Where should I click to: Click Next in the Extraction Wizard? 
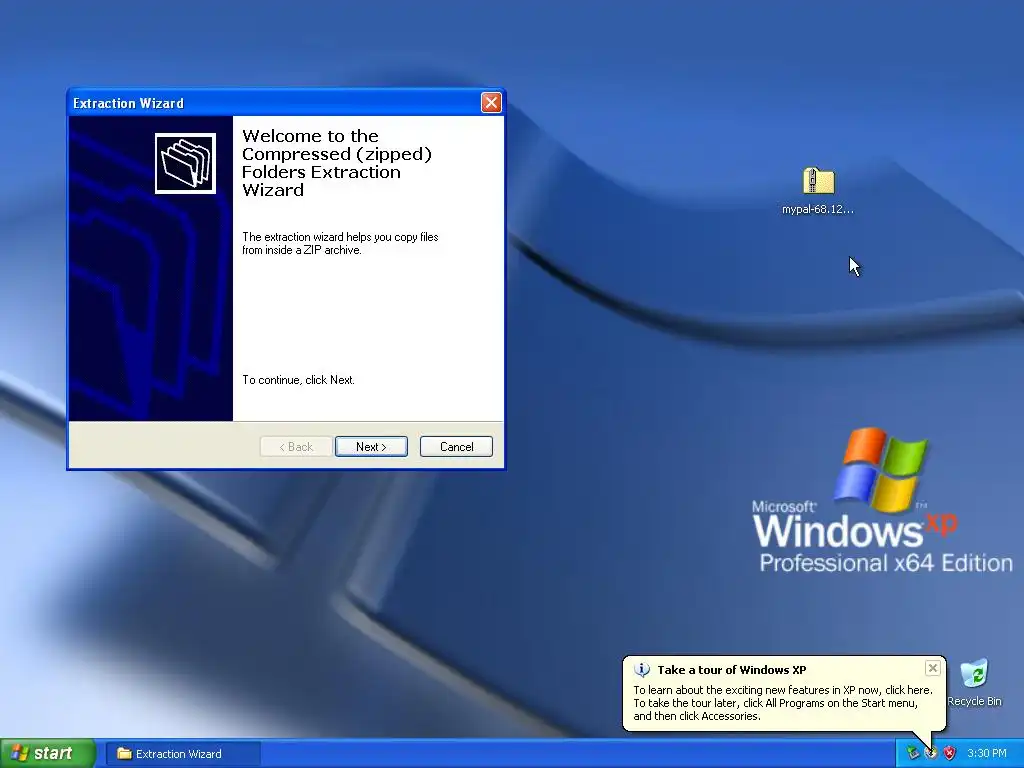click(x=371, y=447)
